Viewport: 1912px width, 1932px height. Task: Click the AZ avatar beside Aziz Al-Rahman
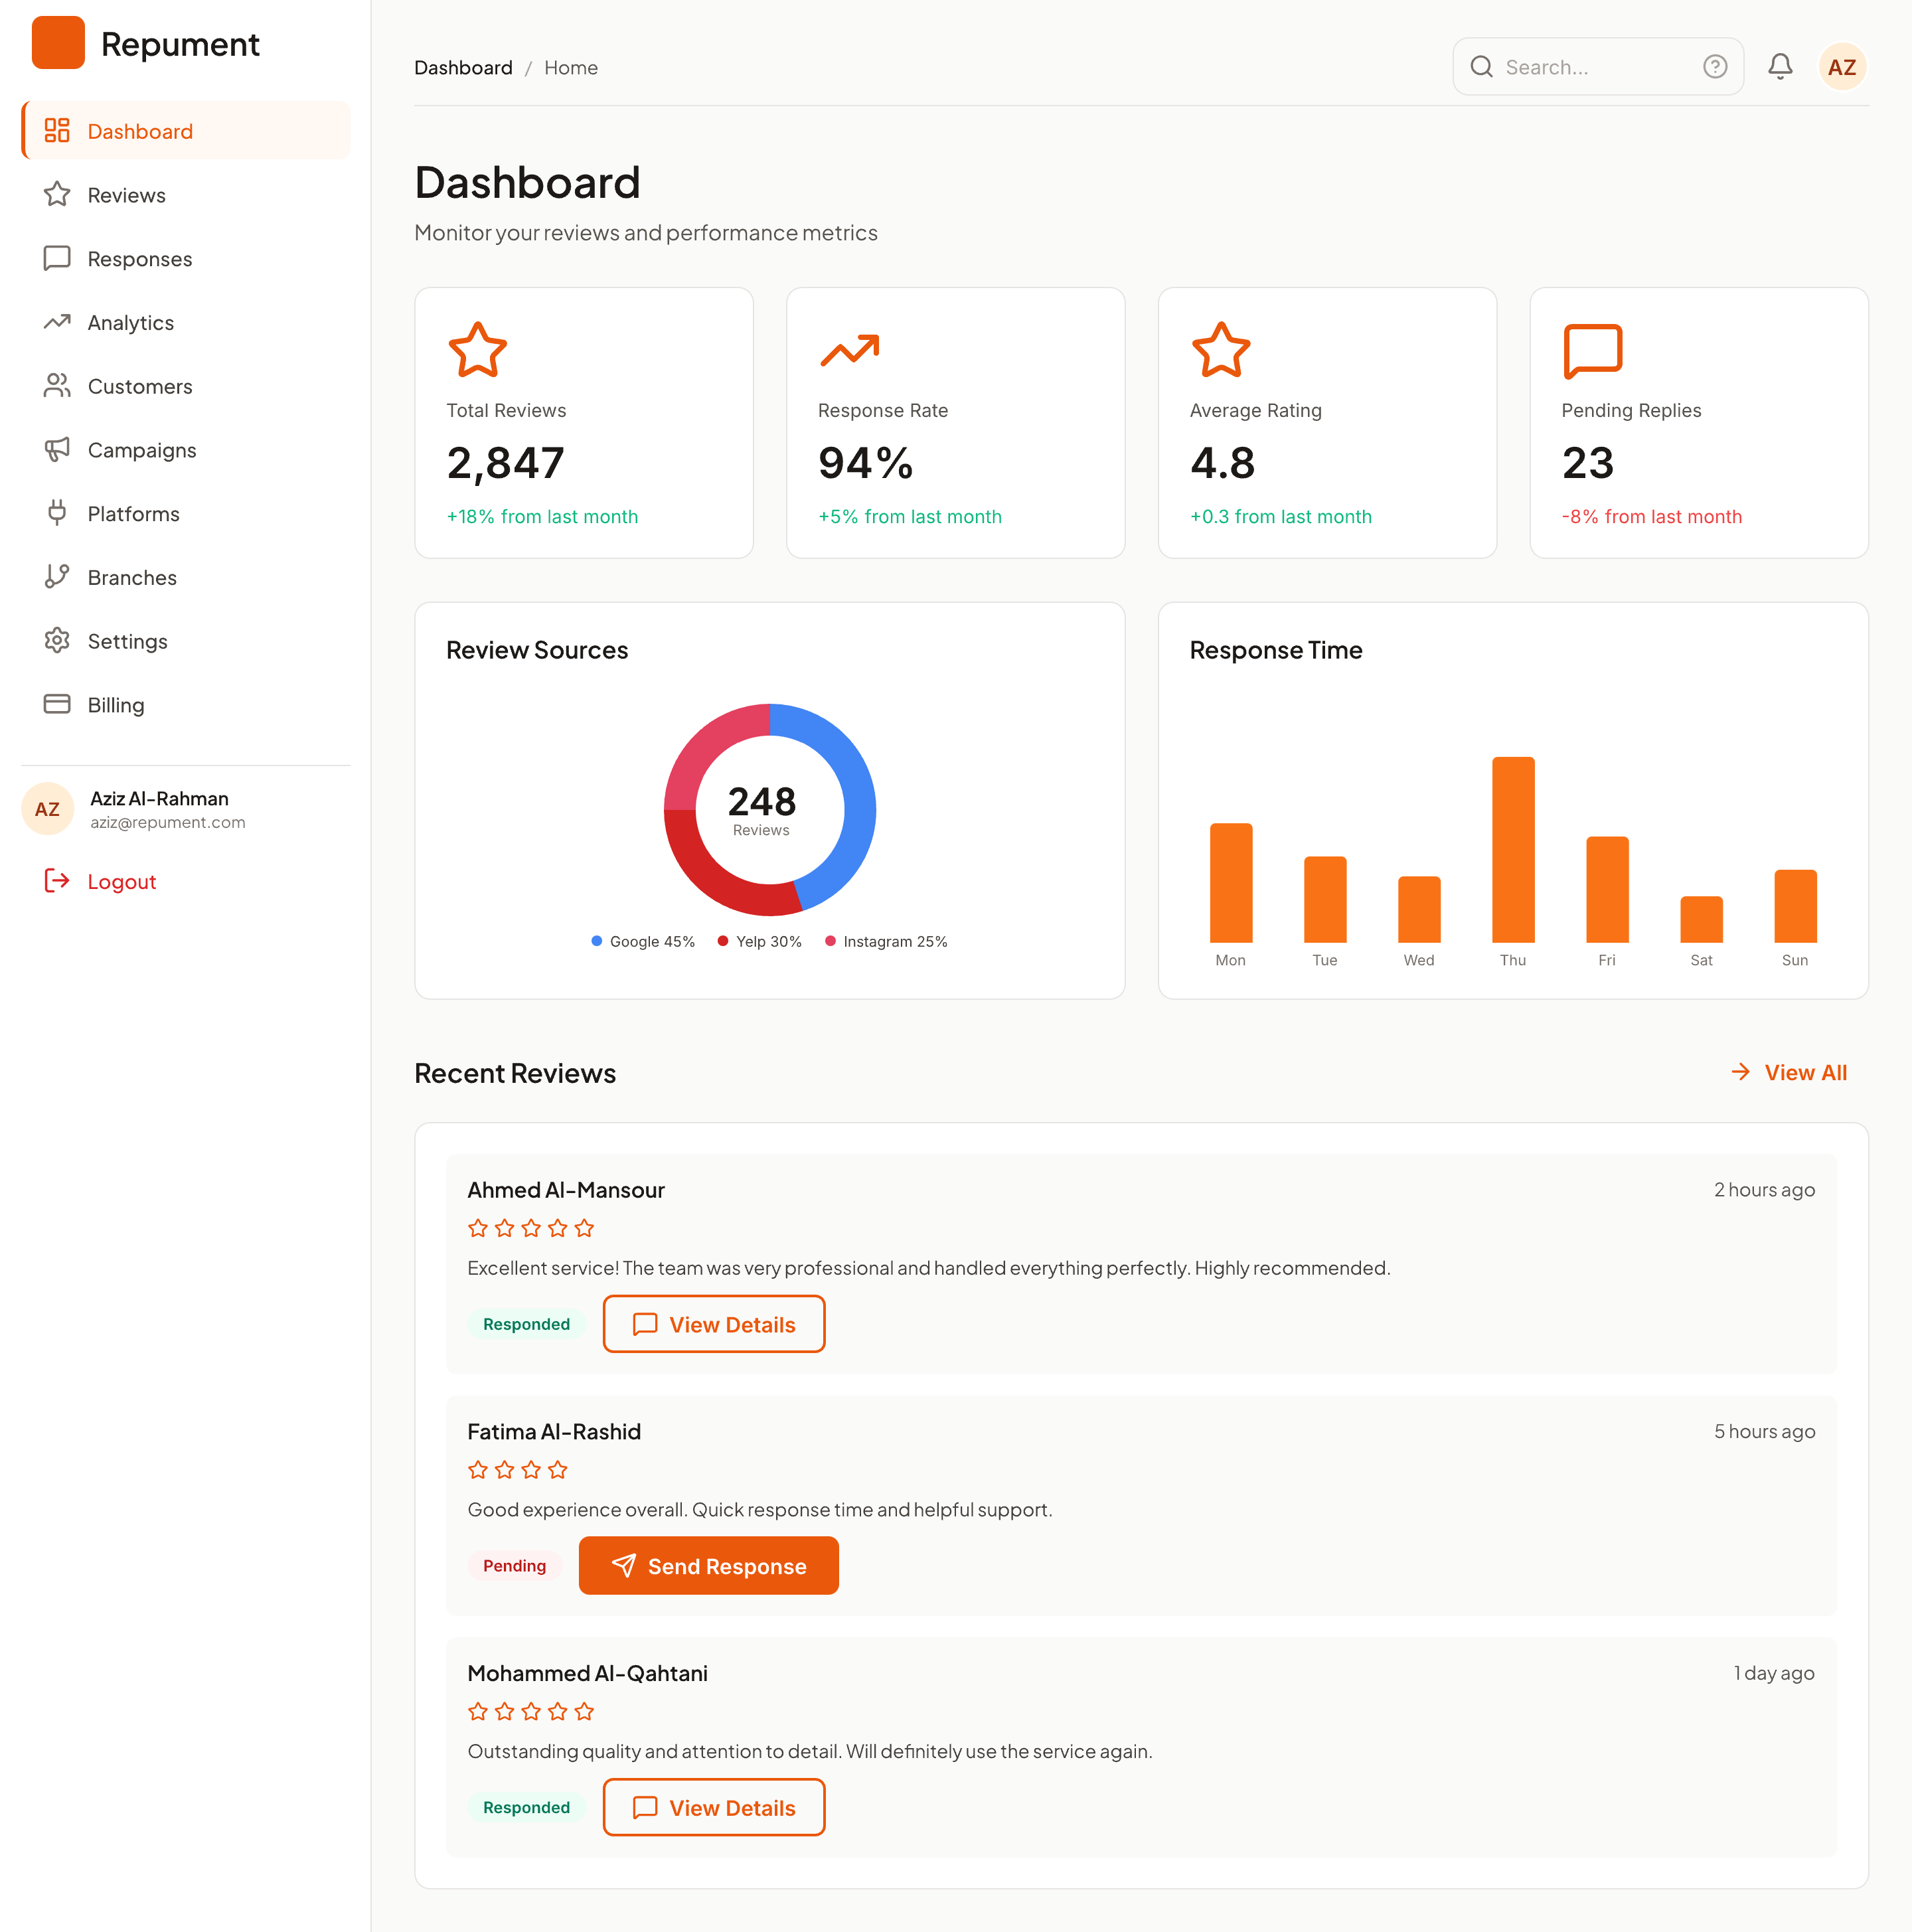pyautogui.click(x=47, y=809)
